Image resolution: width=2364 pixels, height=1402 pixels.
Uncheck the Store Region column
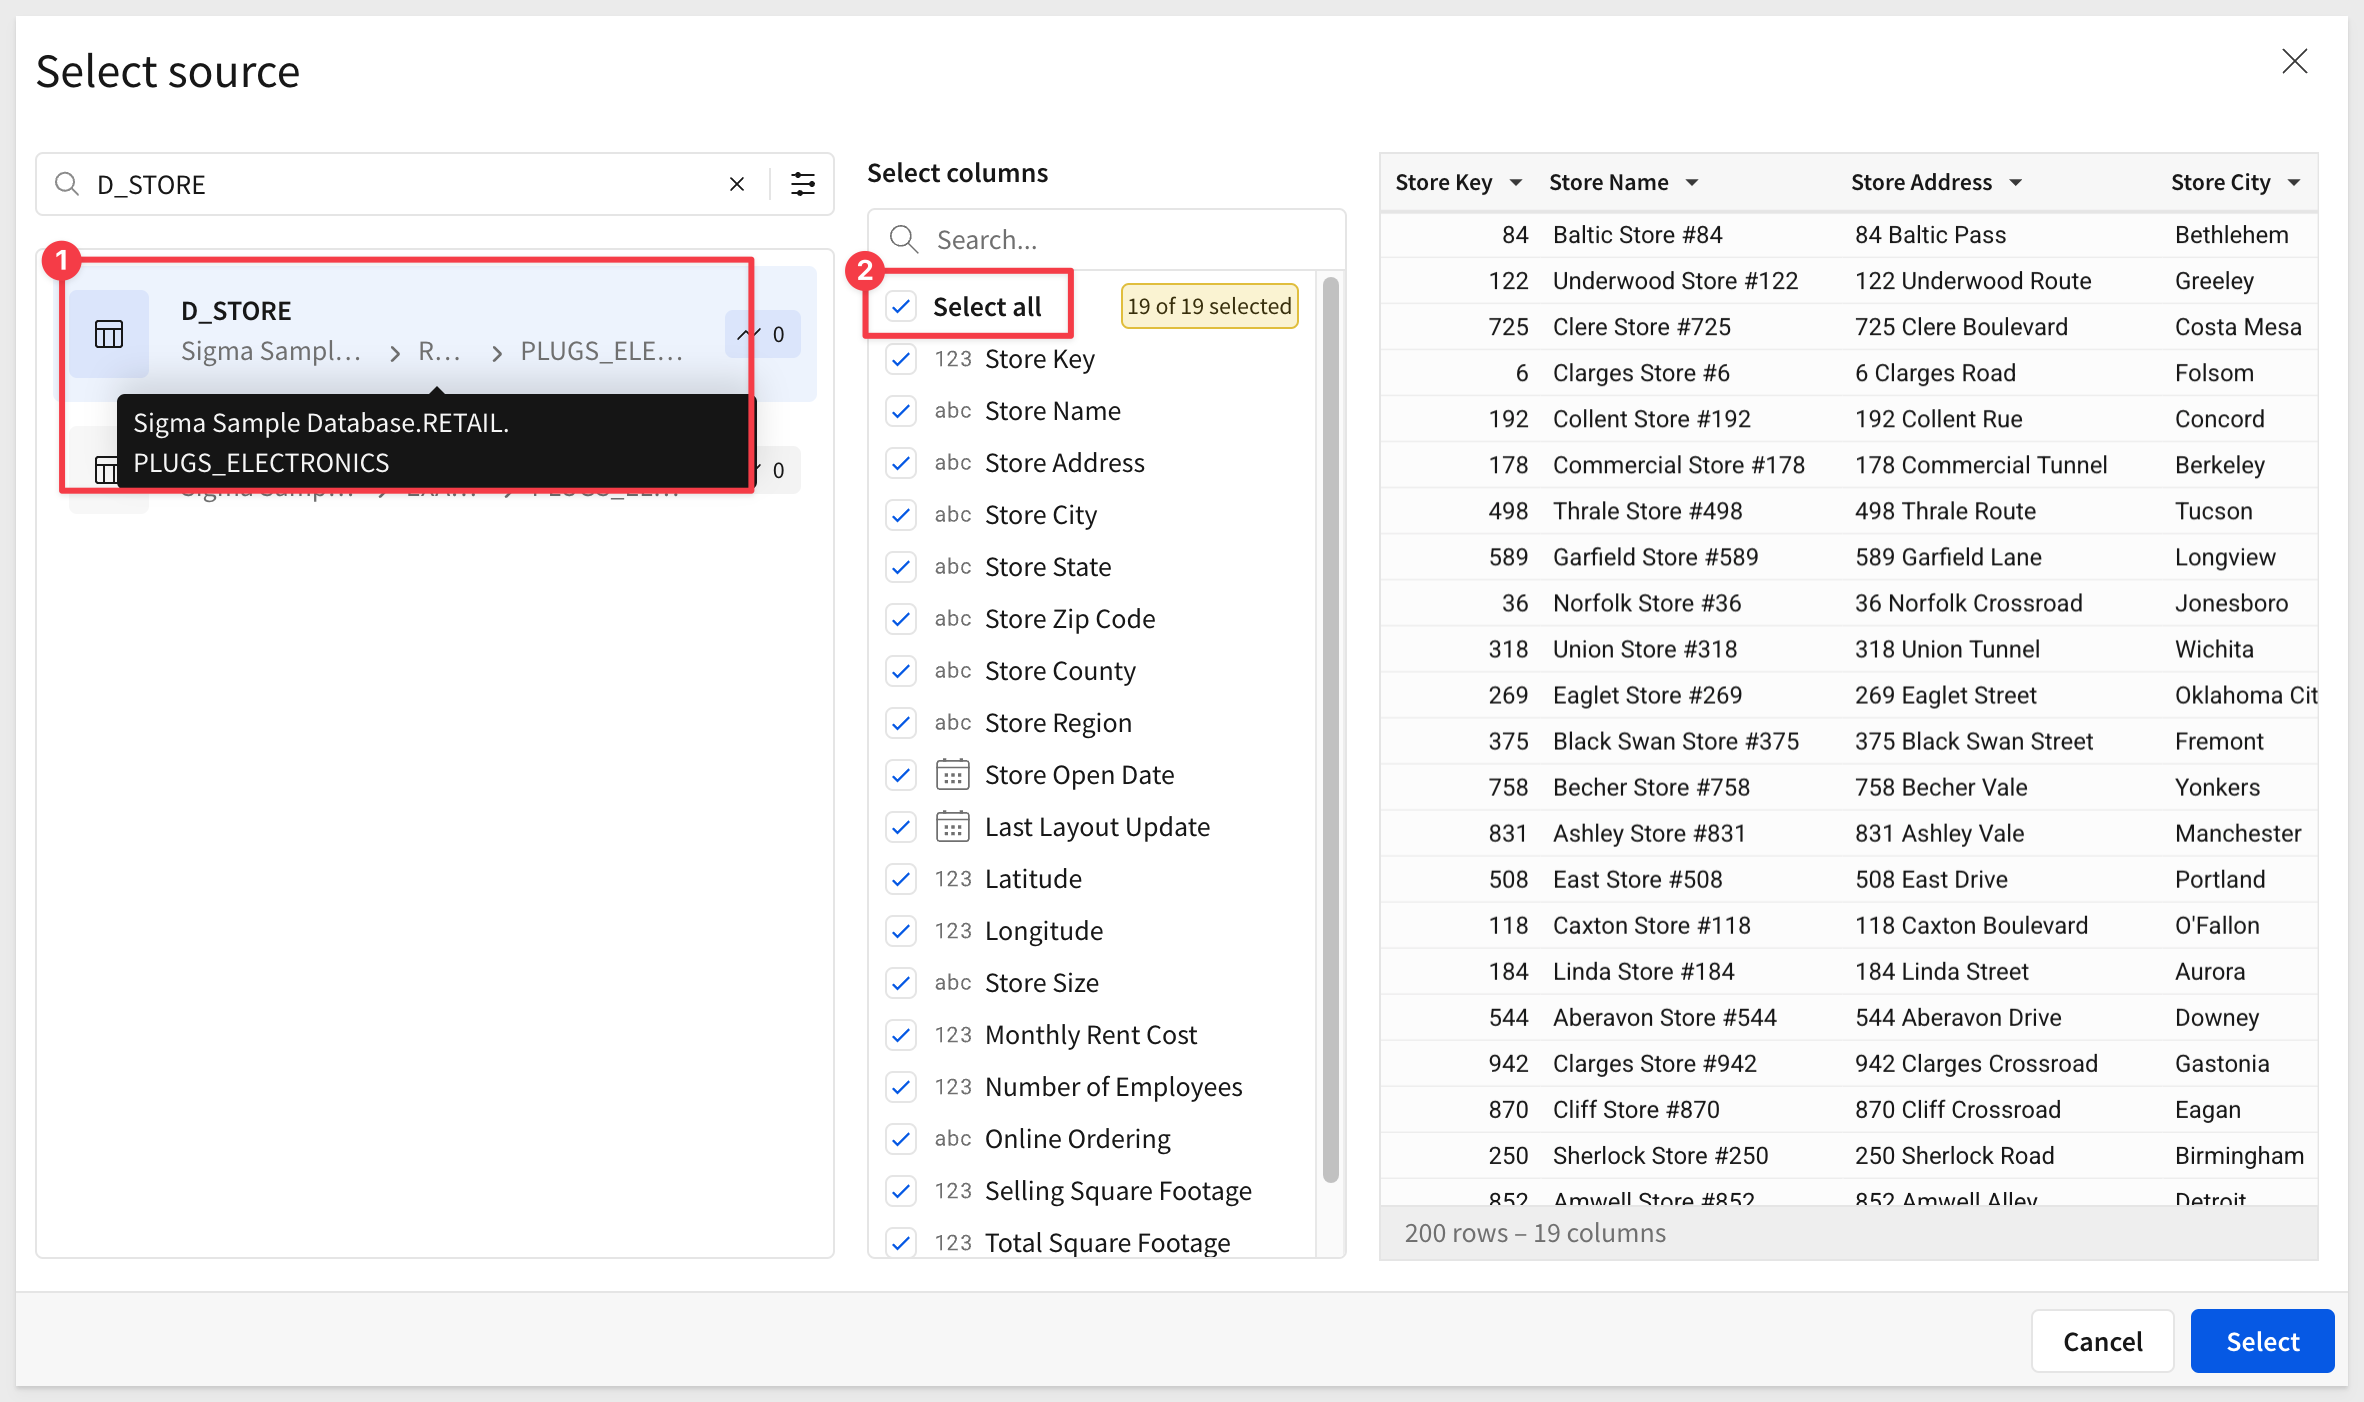[901, 723]
